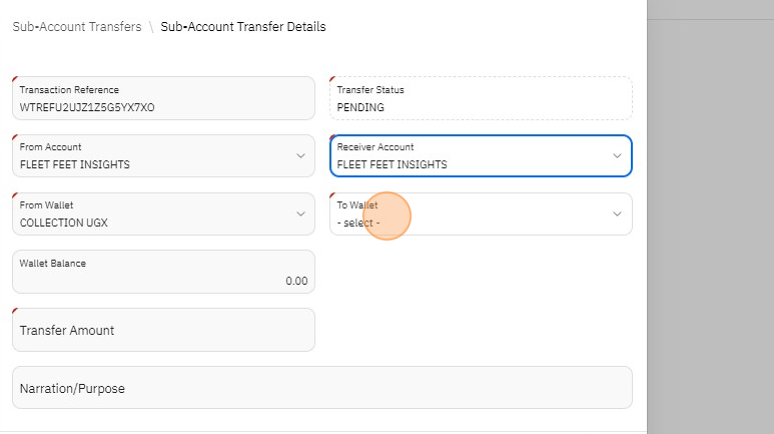
Task: Expand the From Wallet chevron arrow
Action: [x=301, y=214]
